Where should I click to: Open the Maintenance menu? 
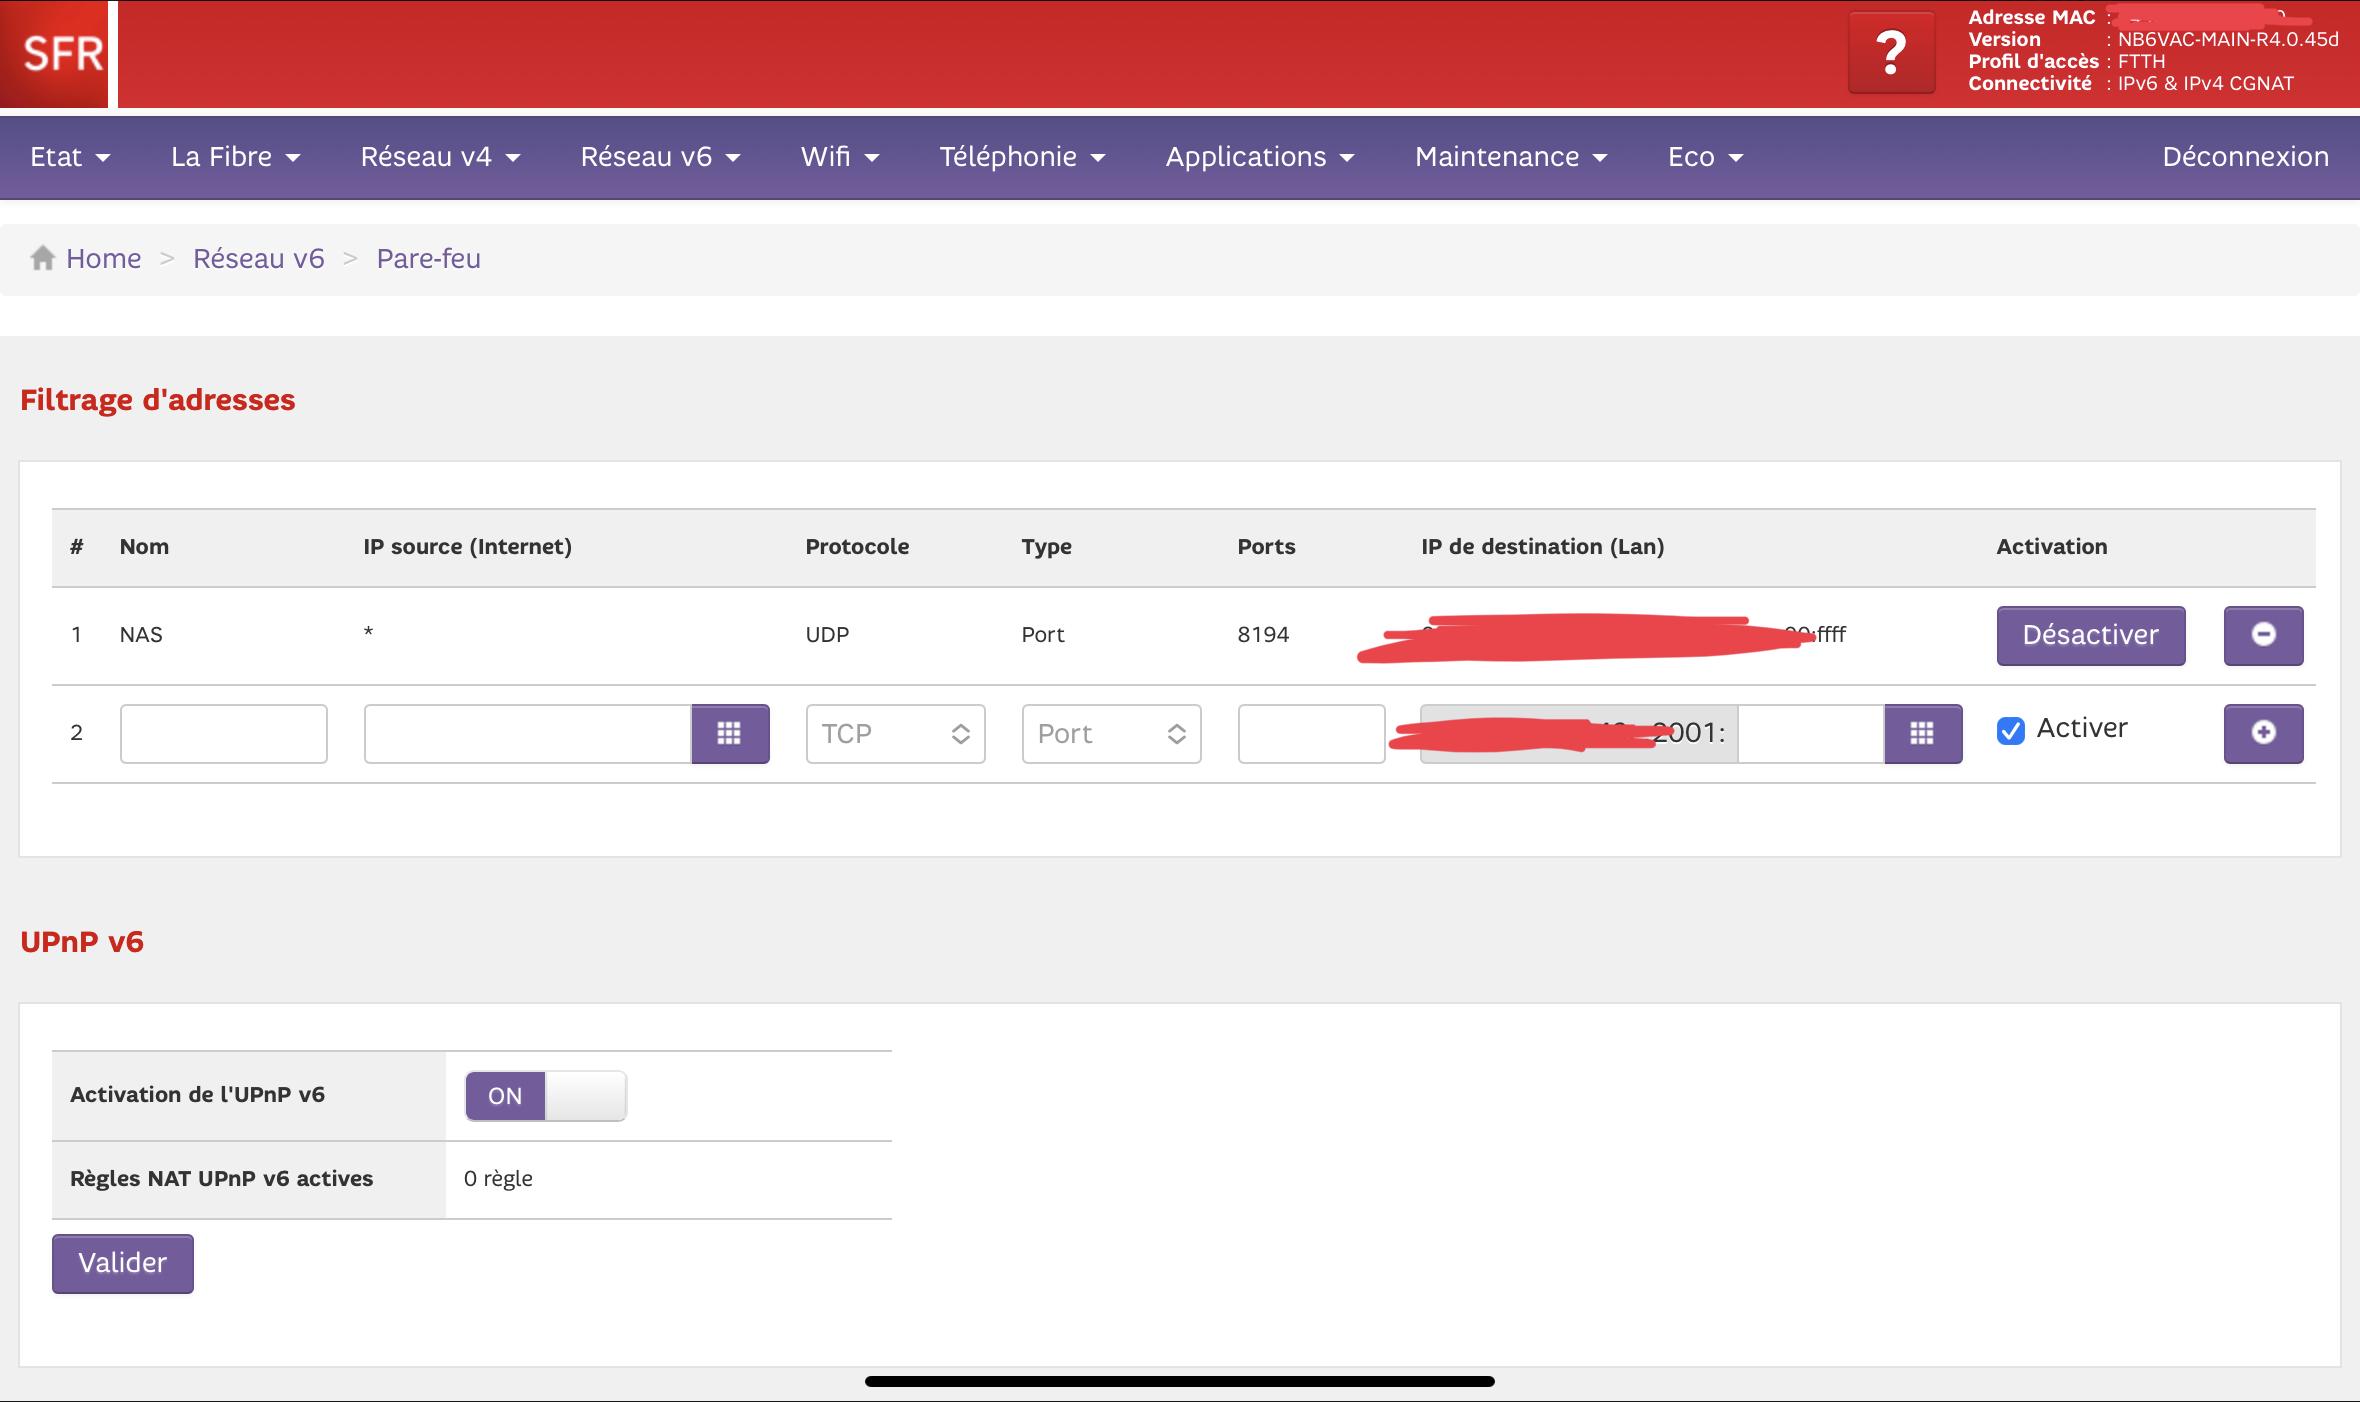click(x=1510, y=157)
